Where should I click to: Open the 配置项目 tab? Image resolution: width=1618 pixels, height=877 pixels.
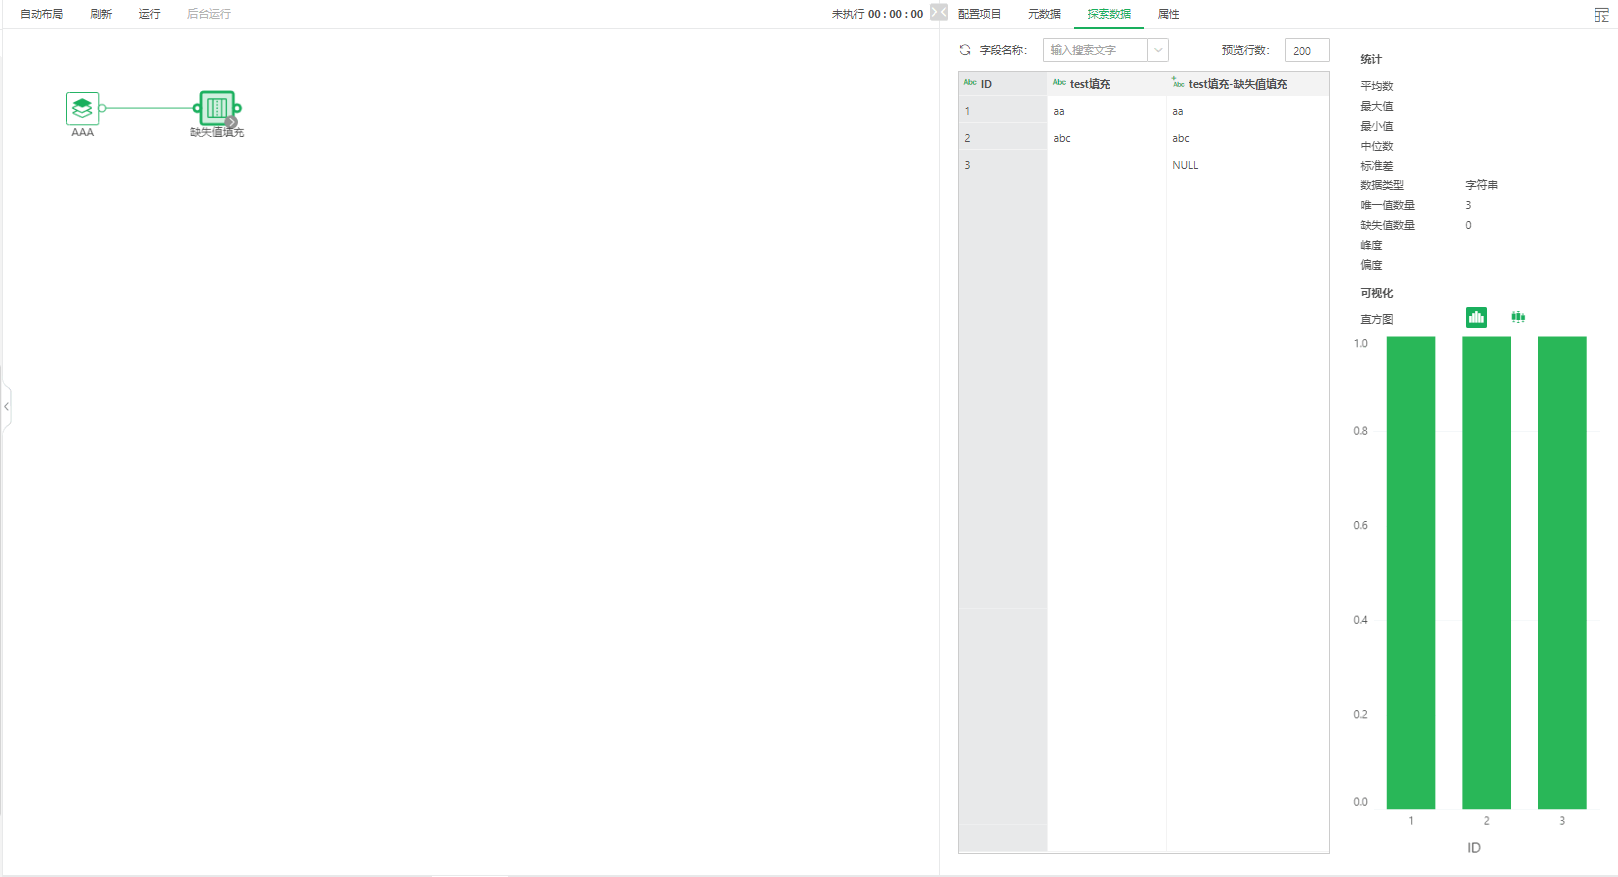tap(979, 14)
